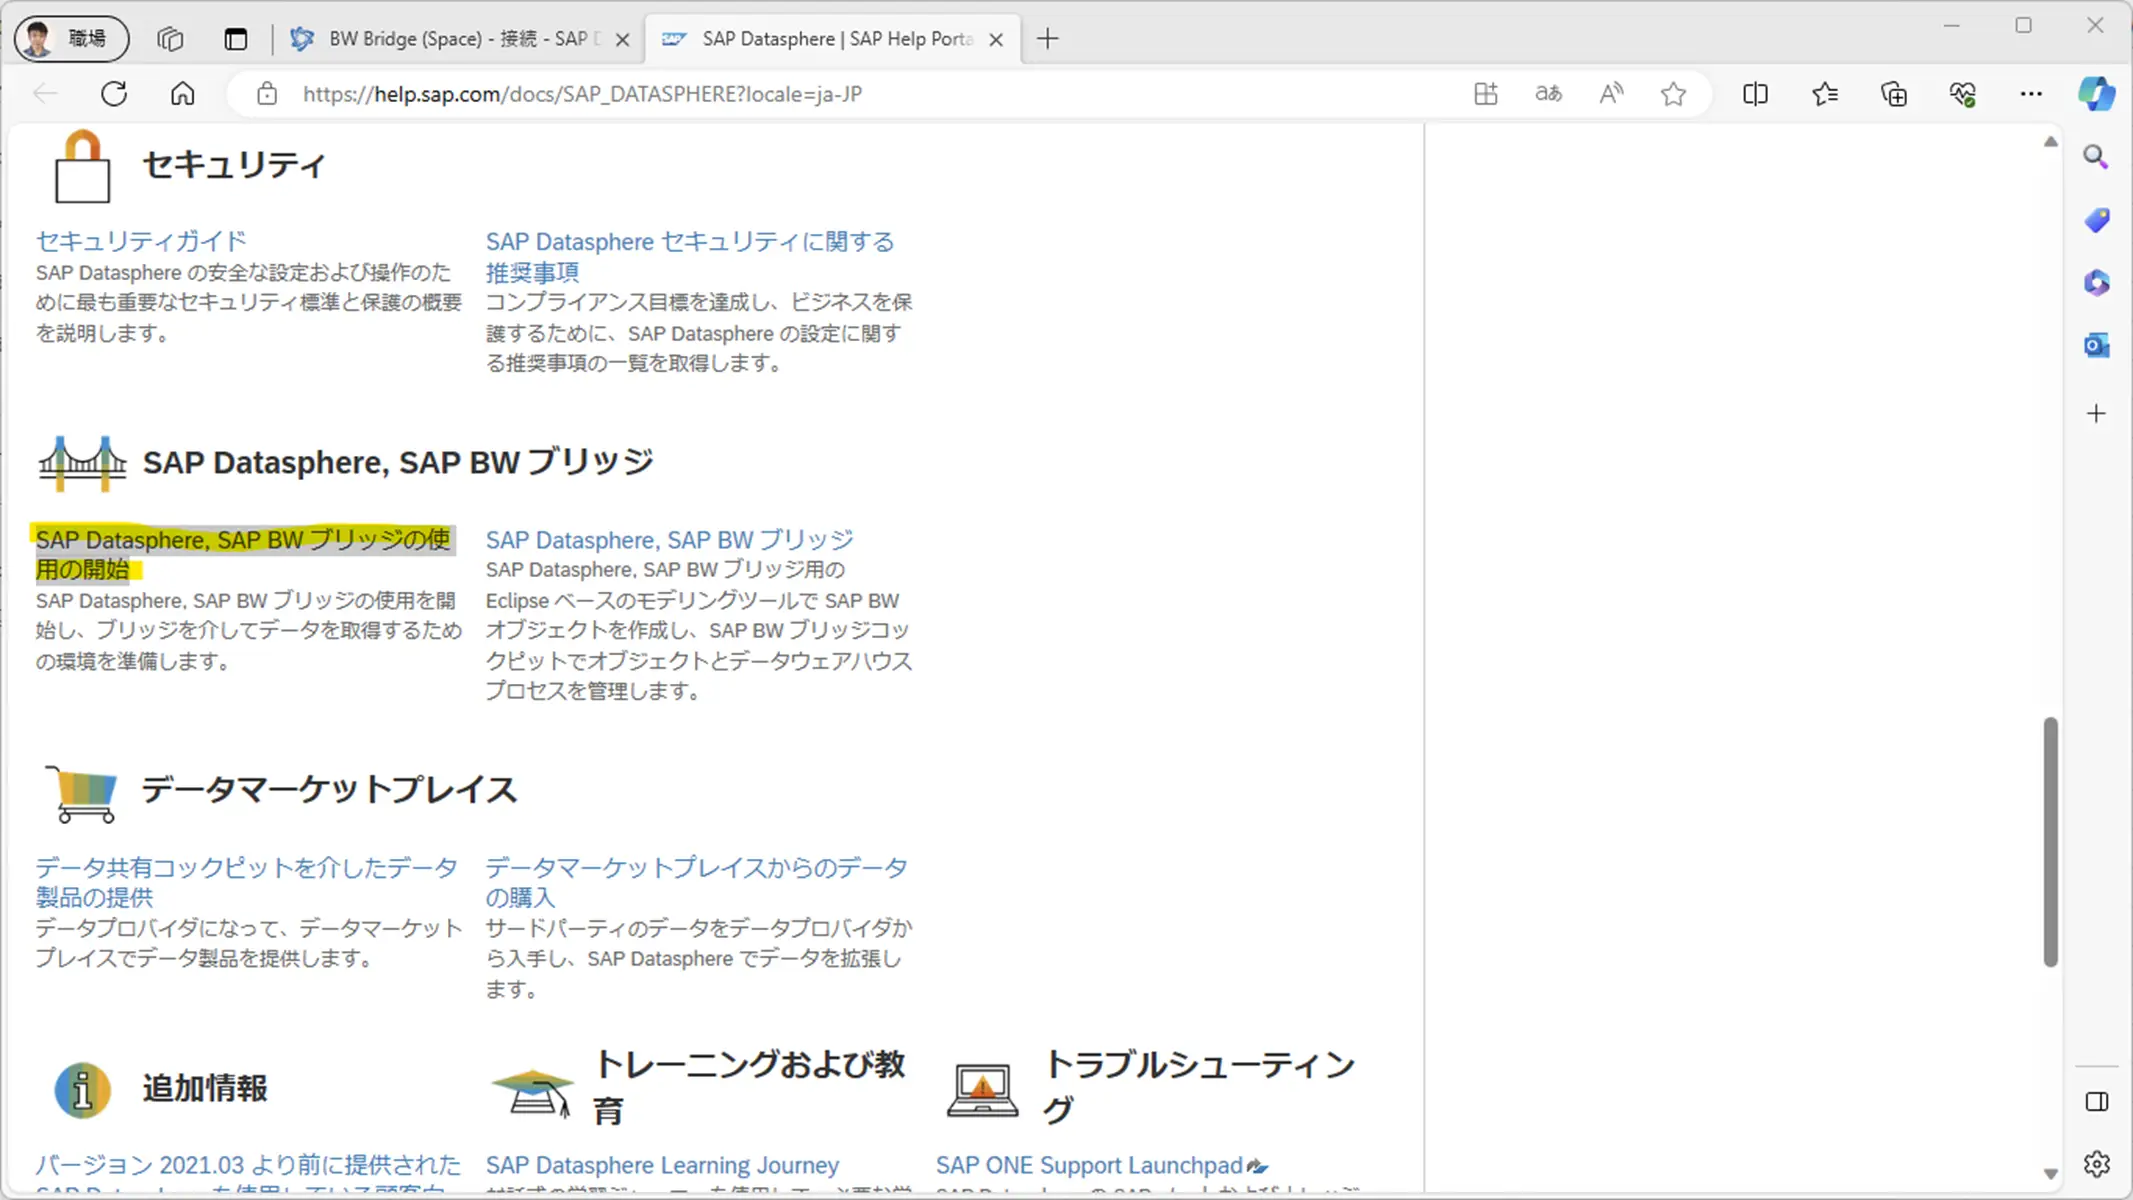Click the scrollbar up arrow

click(2050, 142)
